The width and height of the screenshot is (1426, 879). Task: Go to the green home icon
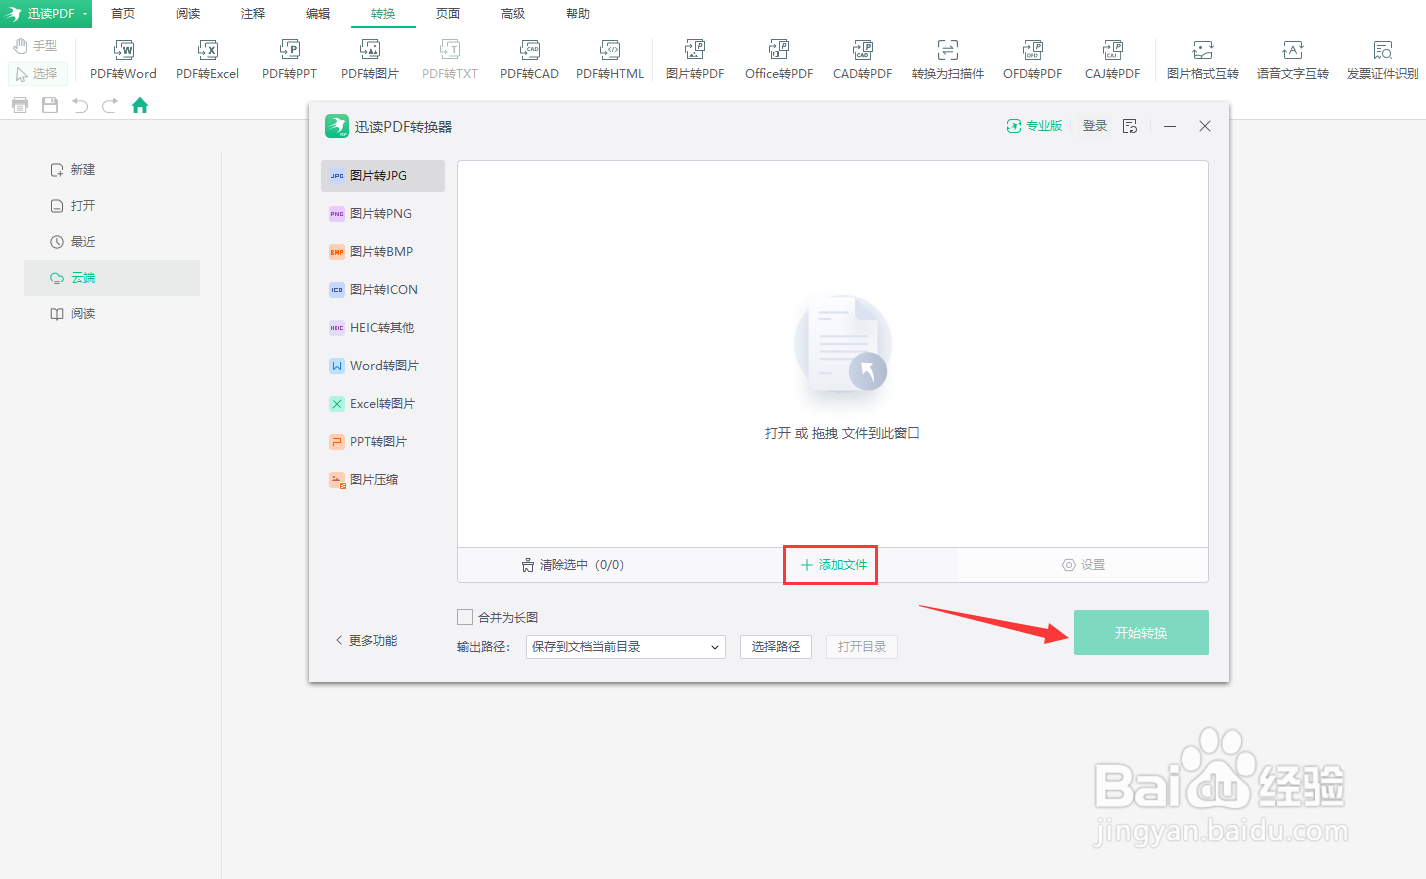[x=140, y=105]
